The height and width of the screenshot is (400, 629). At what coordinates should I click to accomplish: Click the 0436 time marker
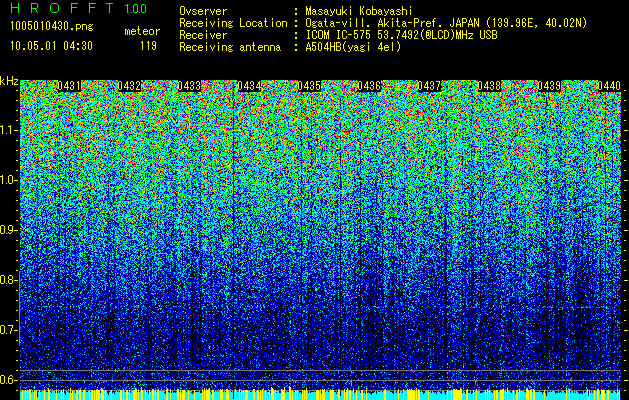369,86
